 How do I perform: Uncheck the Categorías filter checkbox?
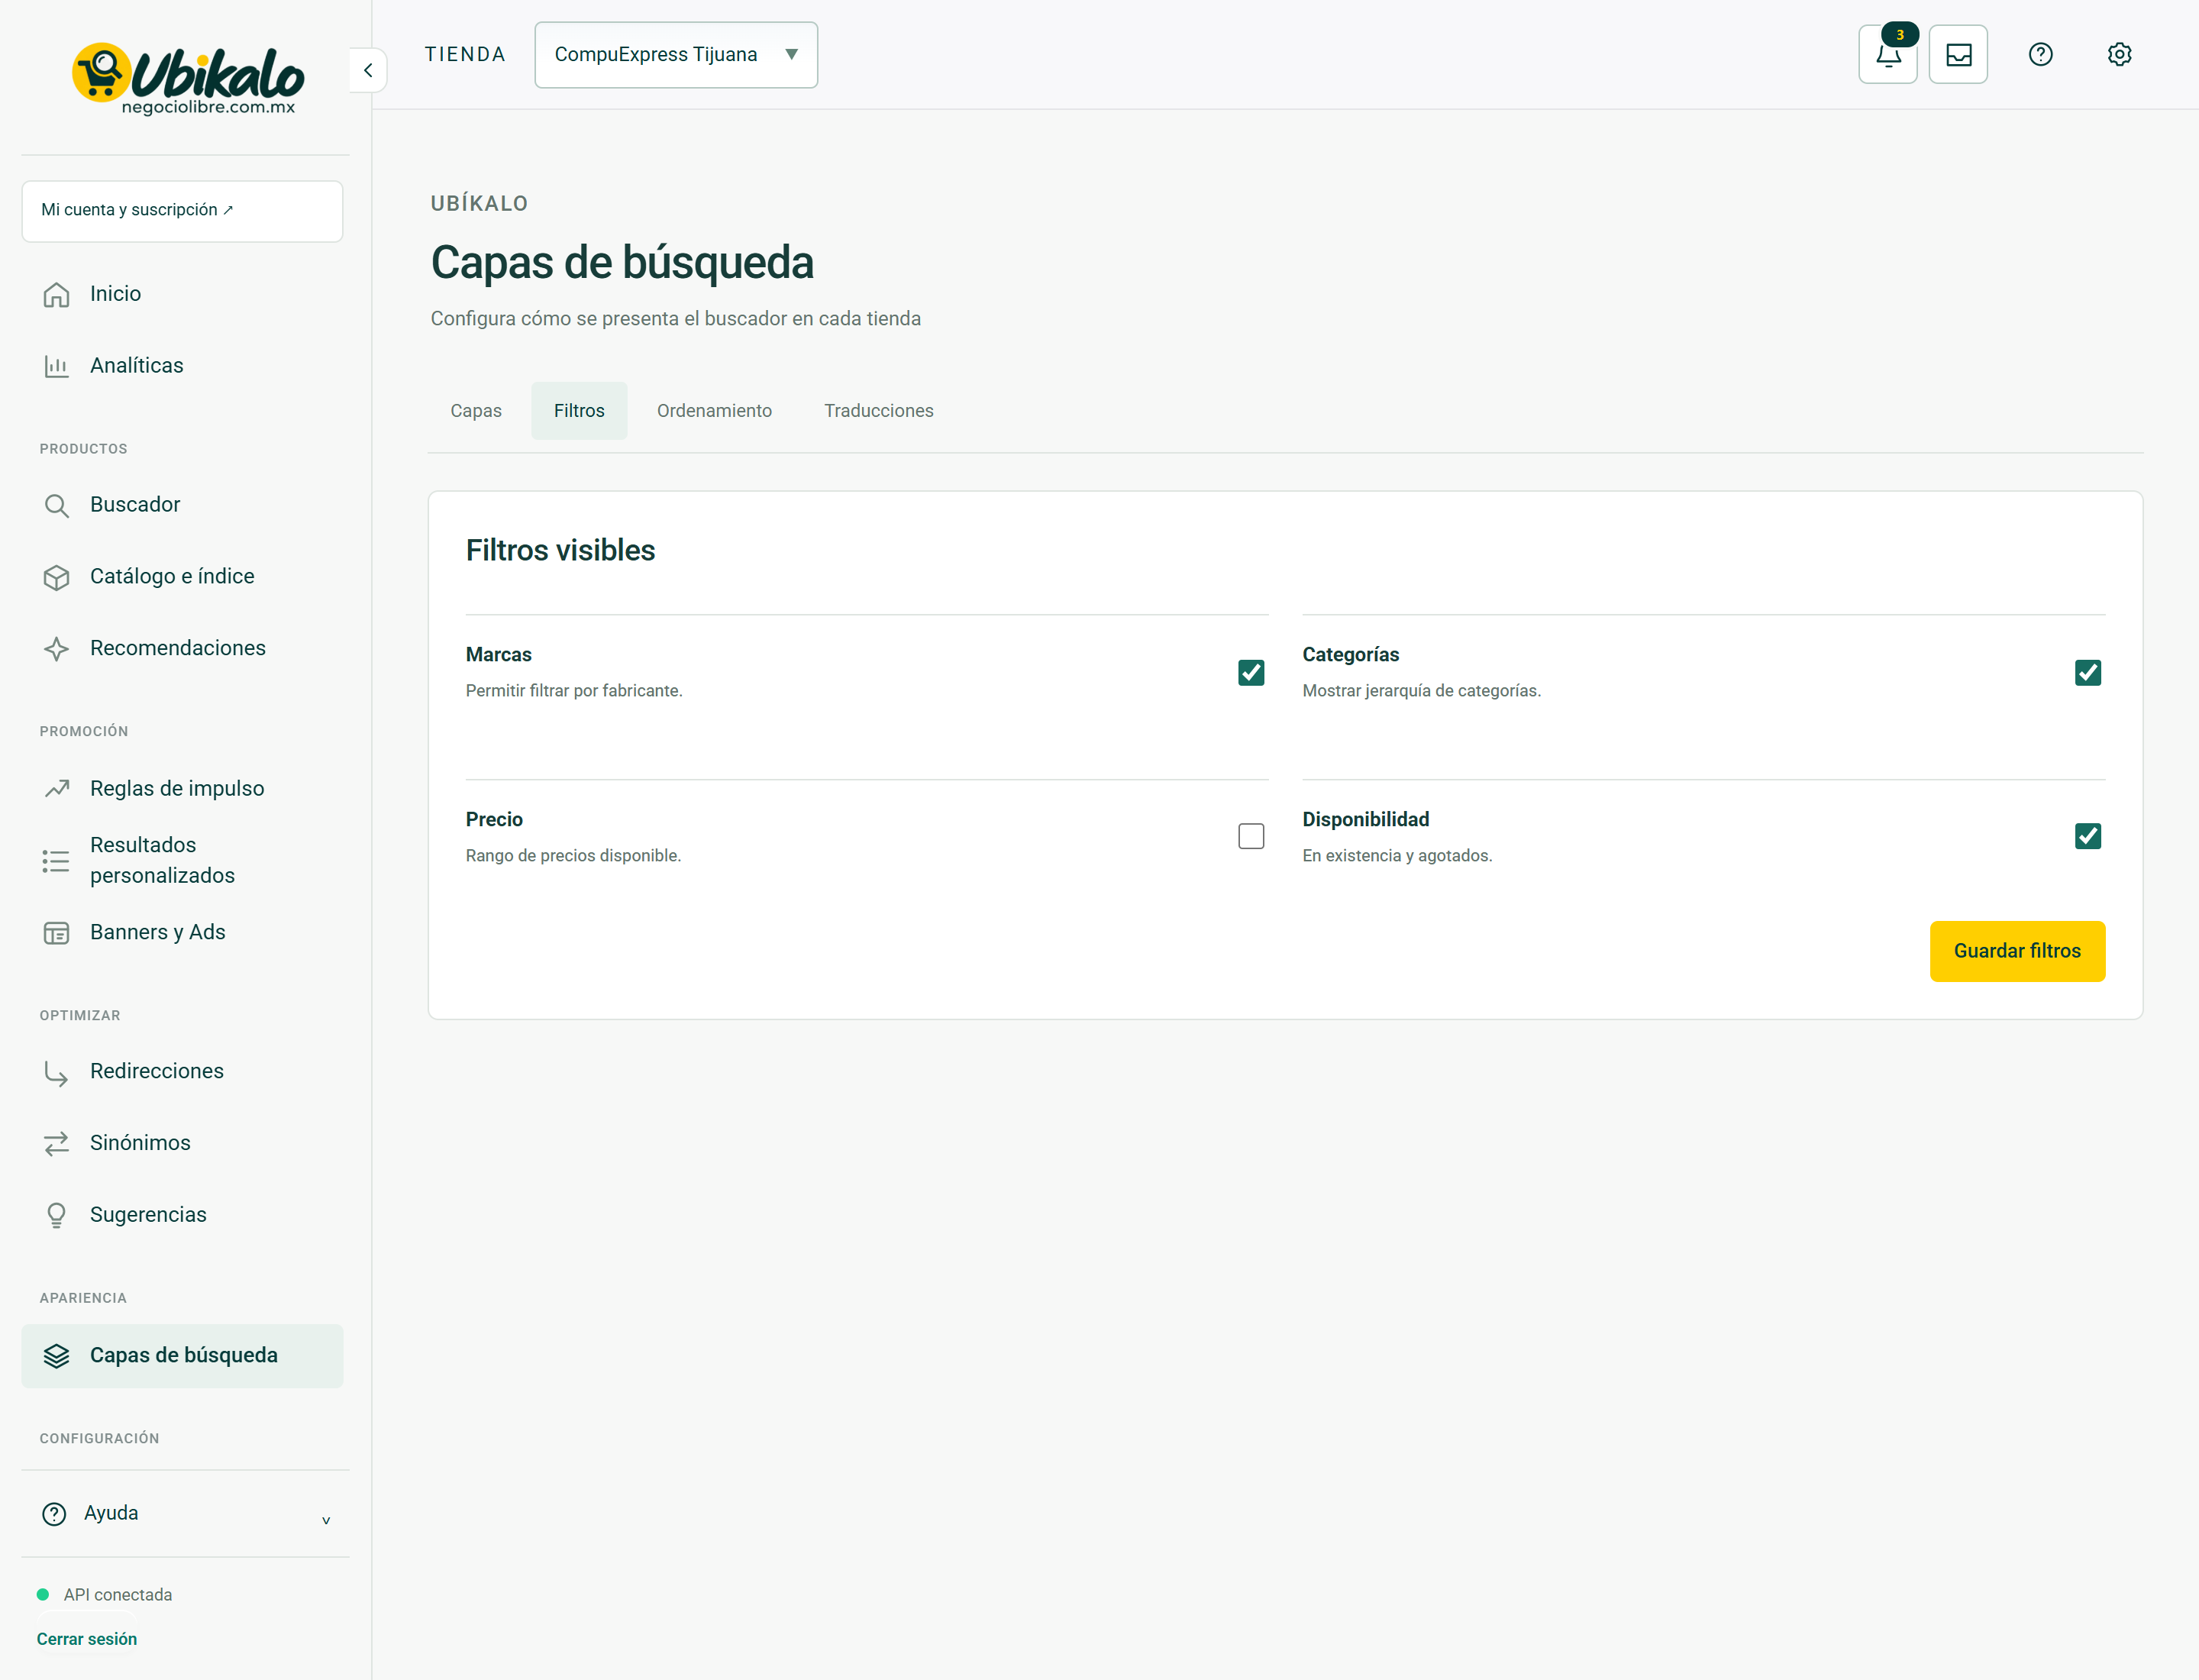[2088, 672]
